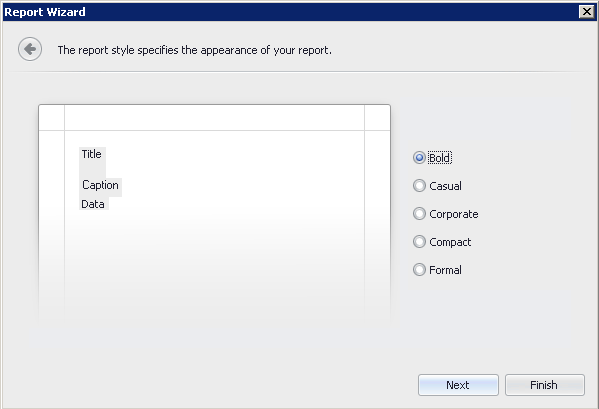Click the report style description text
The image size is (599, 409).
194,50
